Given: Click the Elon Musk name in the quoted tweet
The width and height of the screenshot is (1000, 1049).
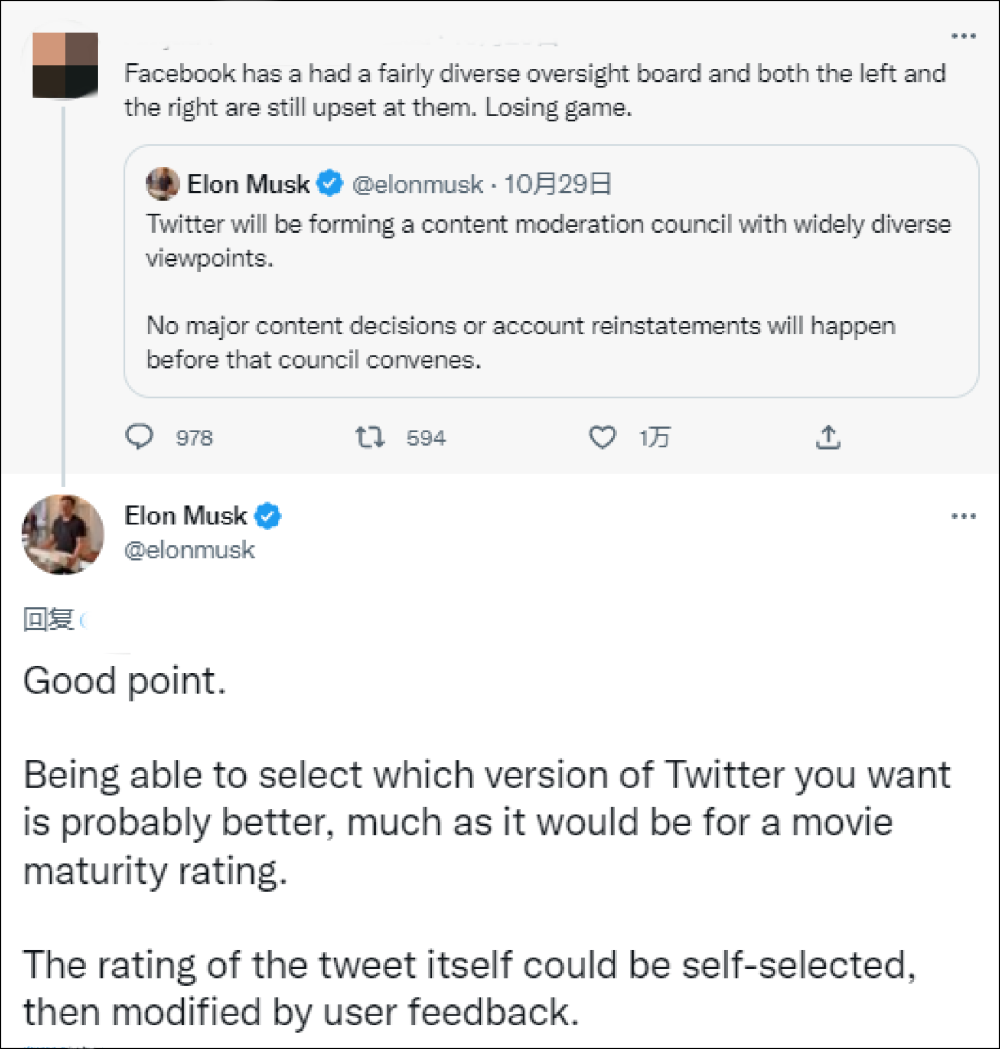Looking at the screenshot, I should 248,184.
